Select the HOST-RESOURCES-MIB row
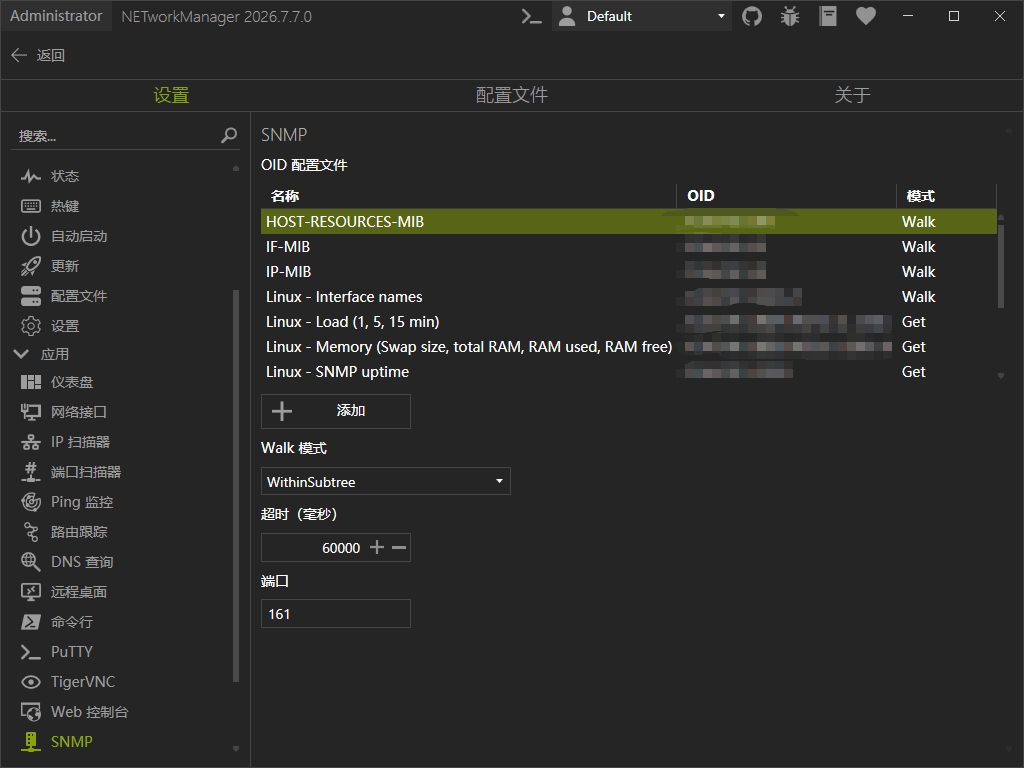1024x768 pixels. pyautogui.click(x=628, y=221)
